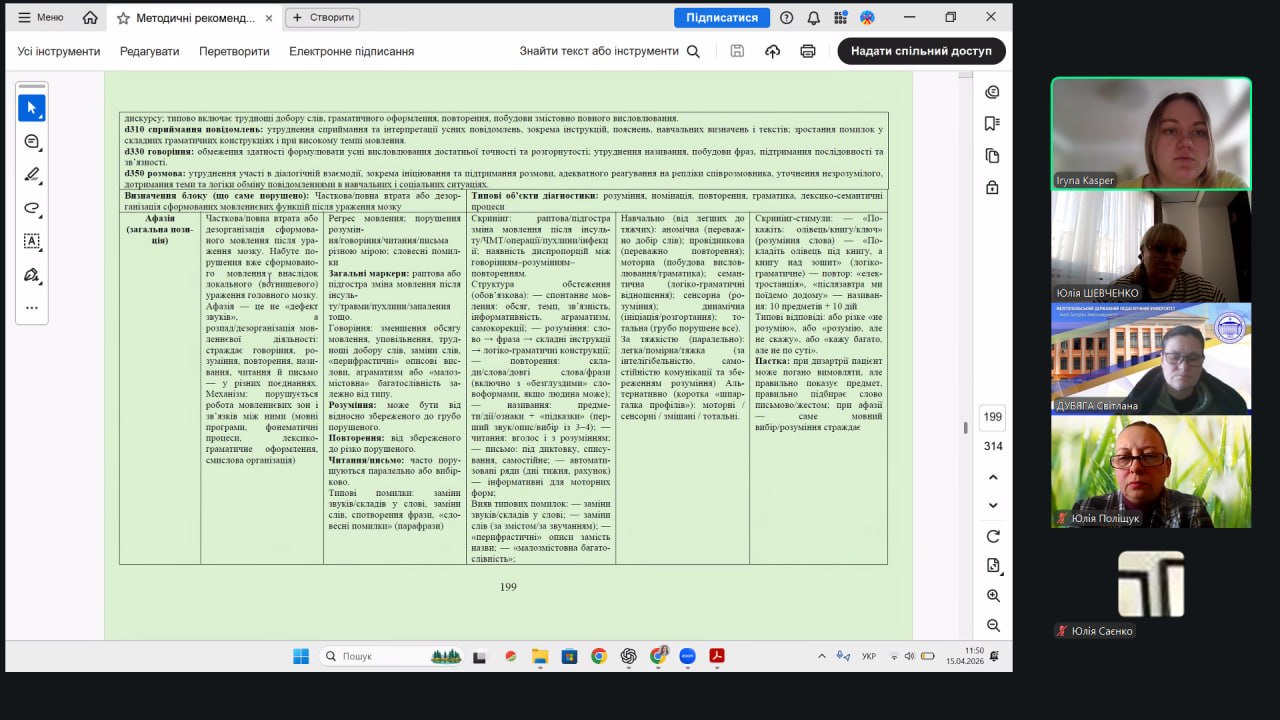The image size is (1280, 720).
Task: Click Надати спільний доступ button
Action: [921, 51]
